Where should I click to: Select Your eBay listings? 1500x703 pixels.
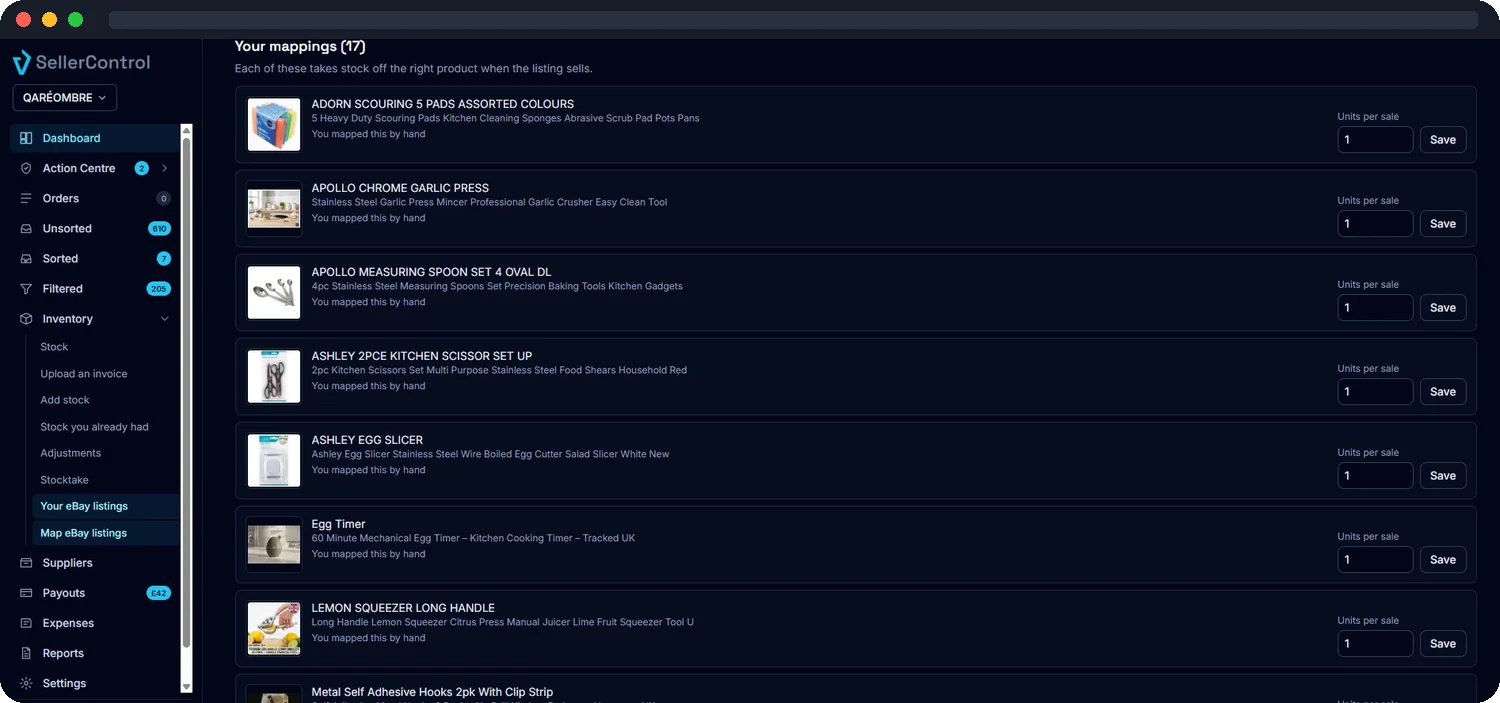click(105, 506)
